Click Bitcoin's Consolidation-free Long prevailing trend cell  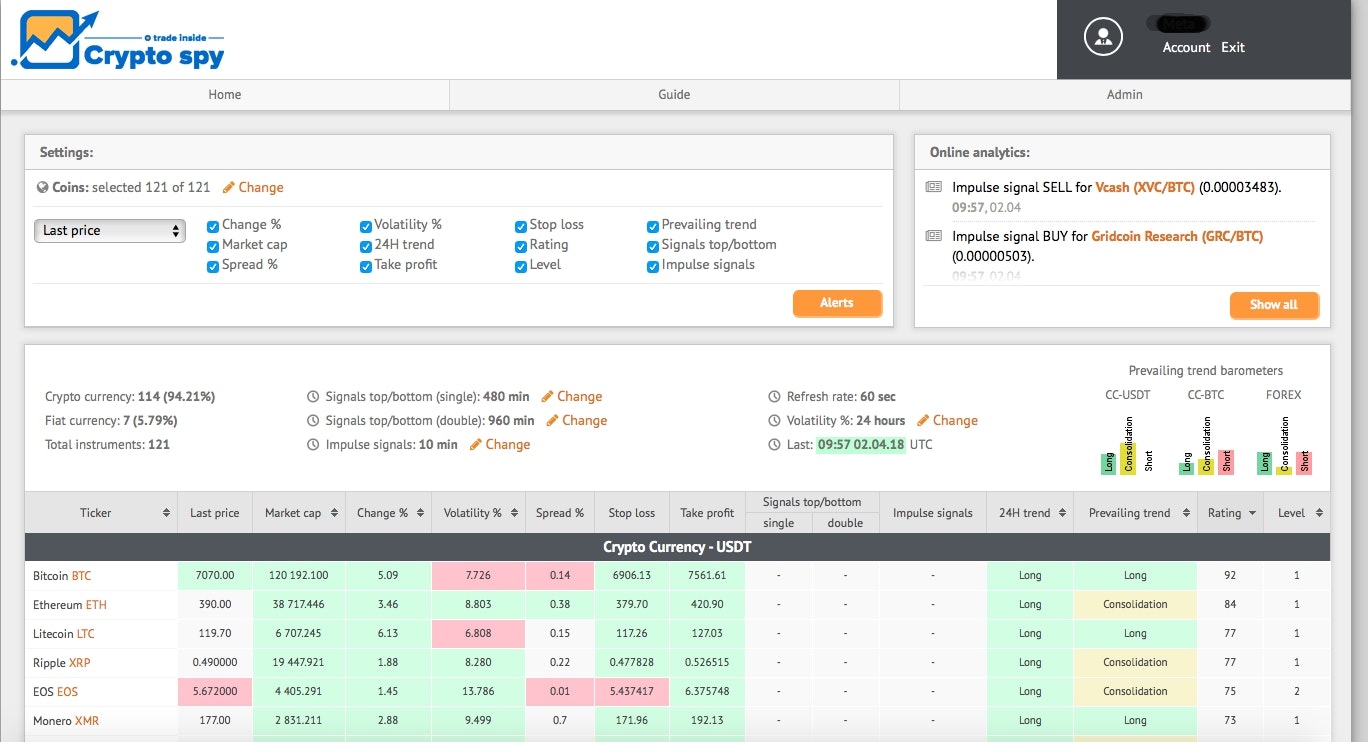click(x=1135, y=575)
